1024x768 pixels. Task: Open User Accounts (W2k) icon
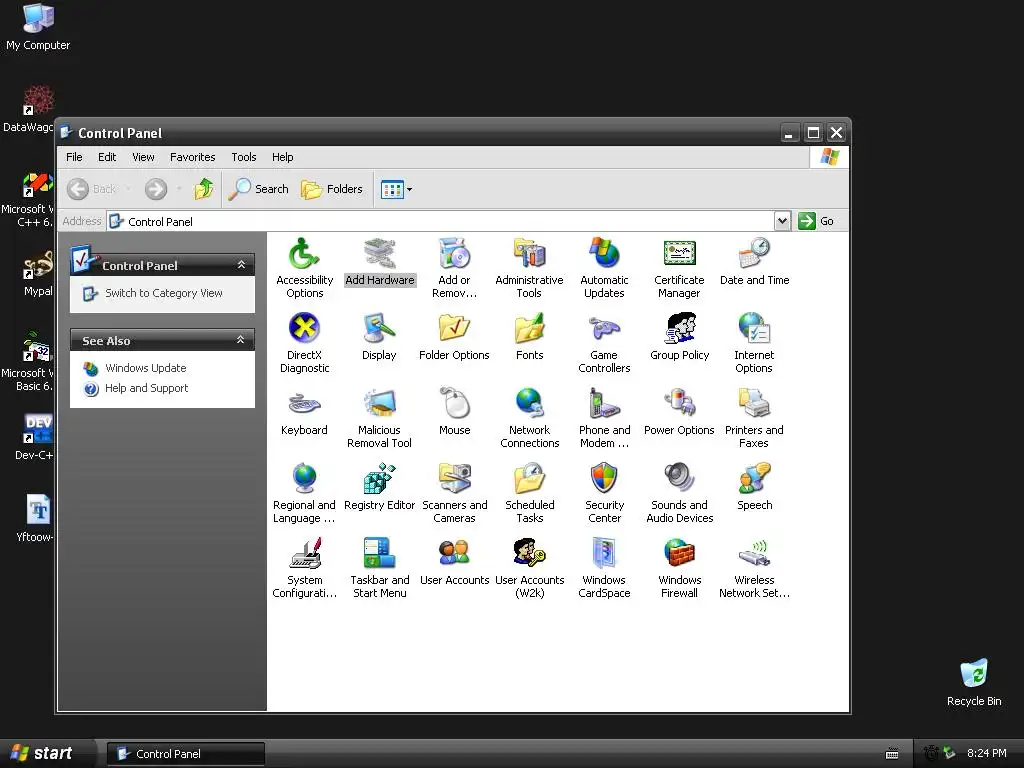click(529, 568)
